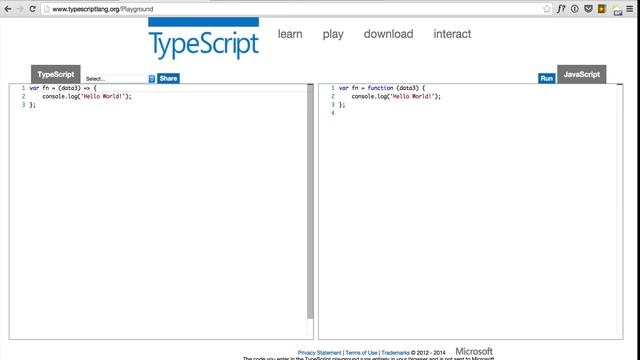This screenshot has height=360, width=640.
Task: Open the Terms of Use link
Action: [361, 353]
